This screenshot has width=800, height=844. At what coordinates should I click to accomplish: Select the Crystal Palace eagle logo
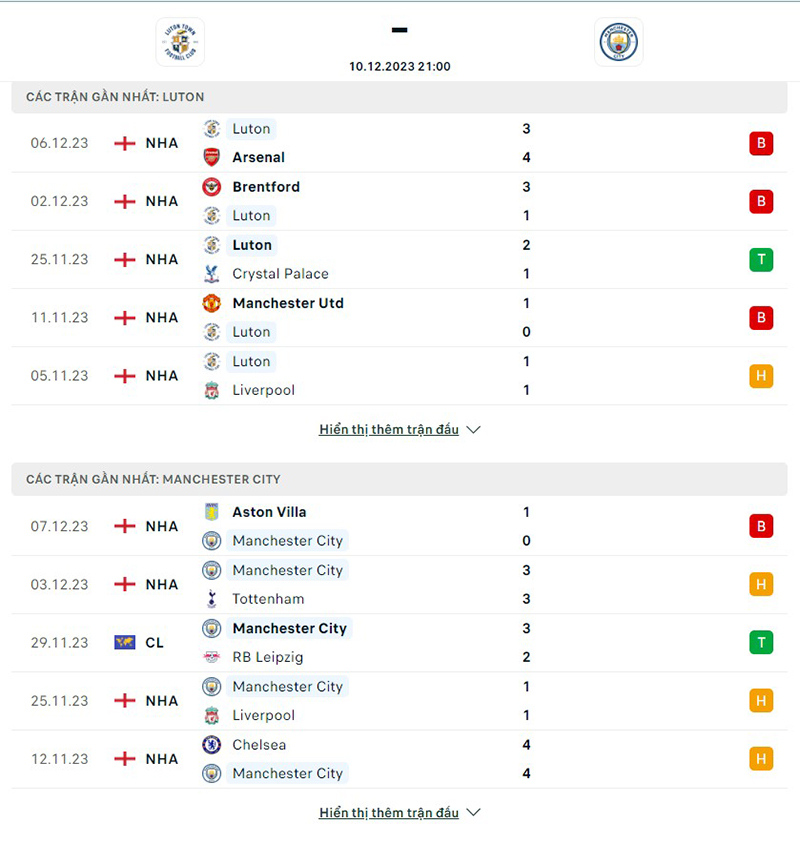tap(211, 274)
